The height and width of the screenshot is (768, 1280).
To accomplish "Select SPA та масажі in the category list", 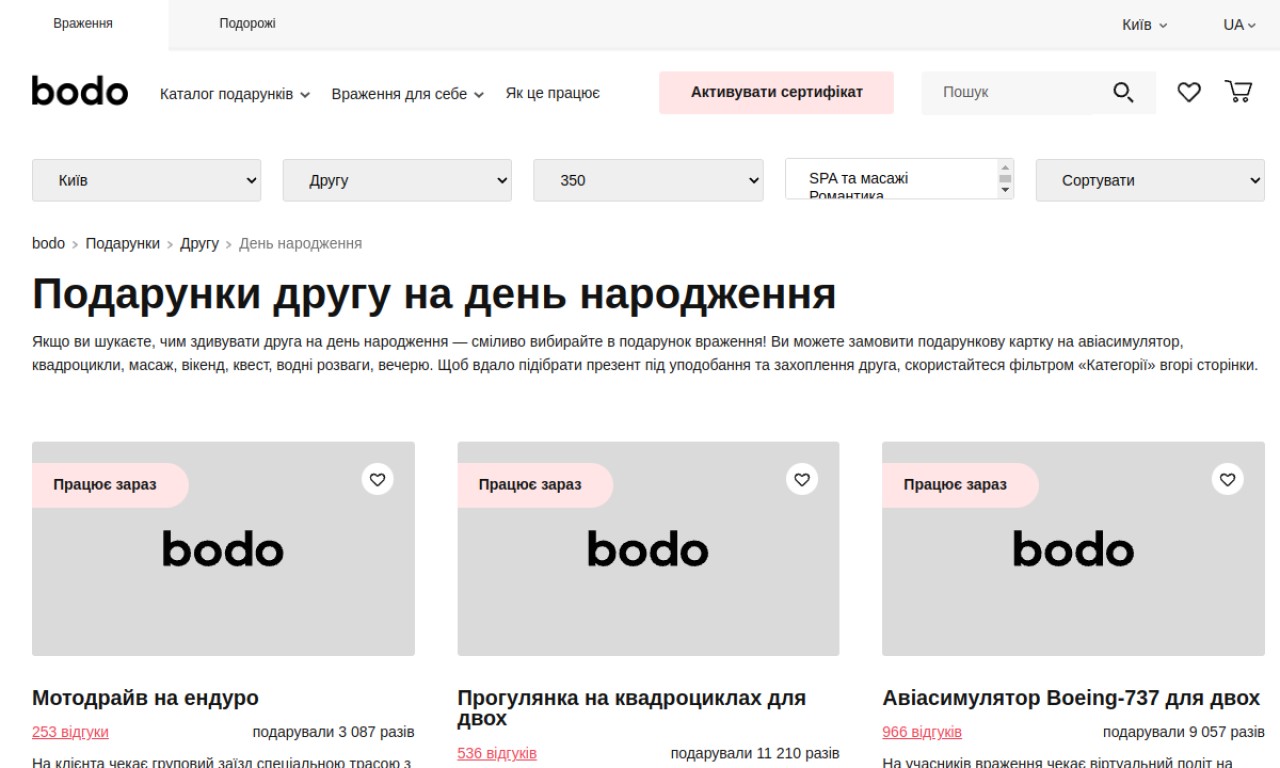I will click(858, 178).
